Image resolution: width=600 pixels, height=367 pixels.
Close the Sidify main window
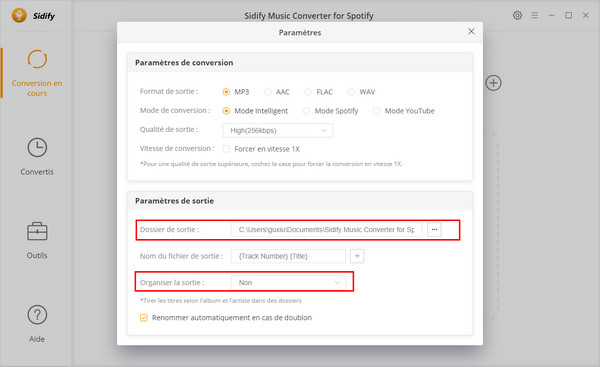586,15
